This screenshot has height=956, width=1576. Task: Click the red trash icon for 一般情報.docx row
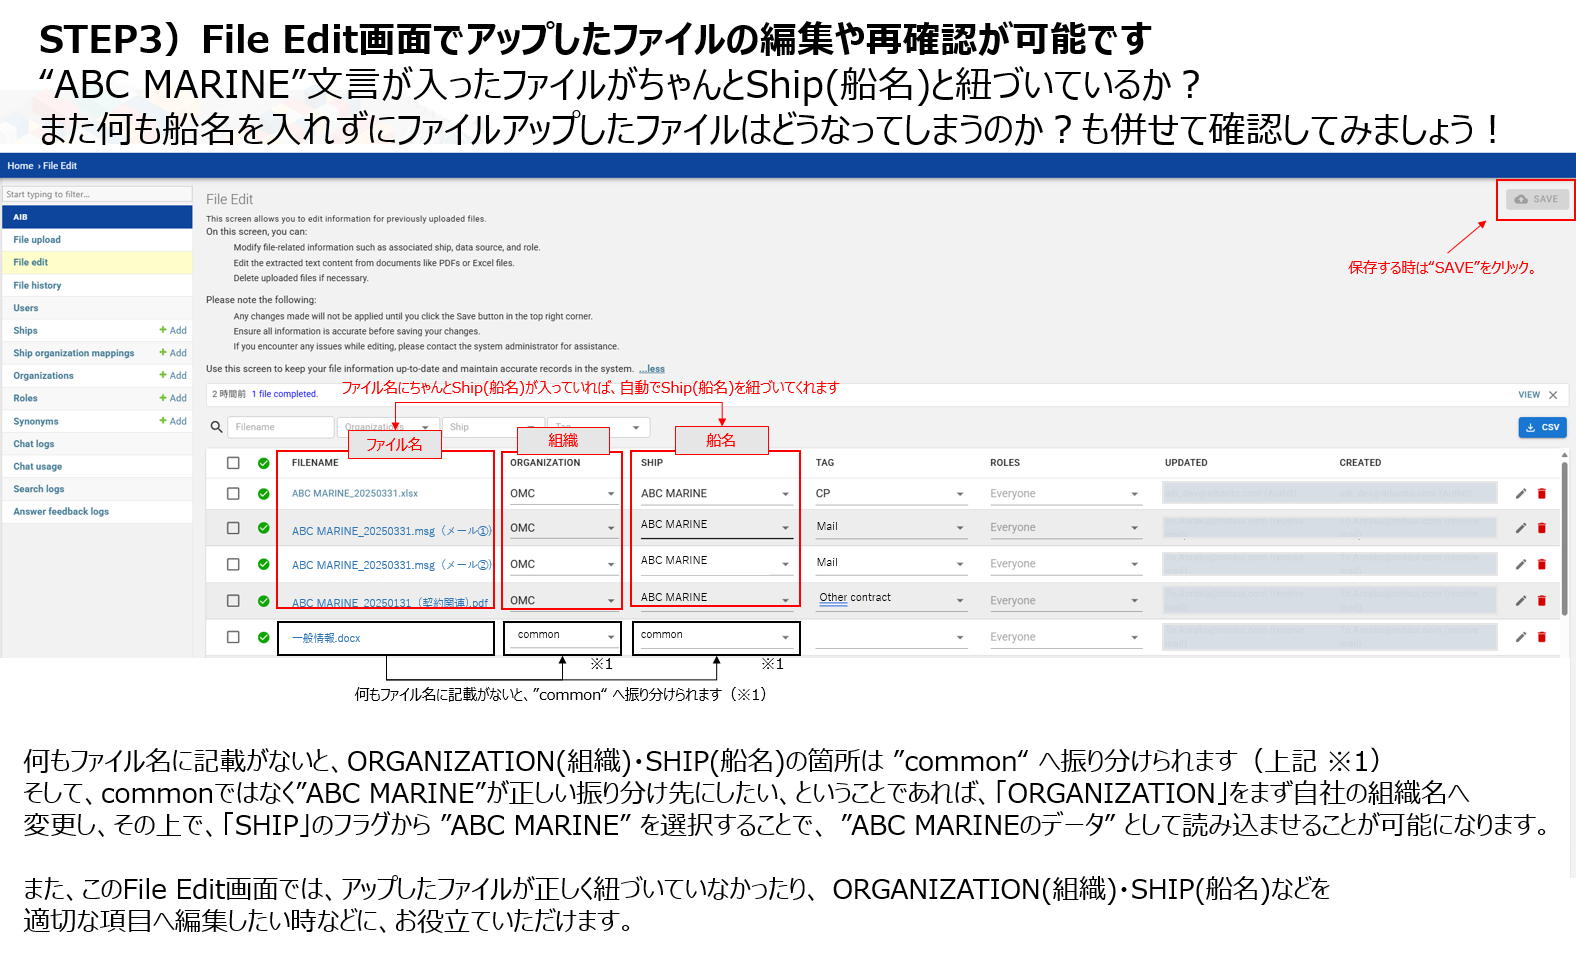tap(1541, 637)
